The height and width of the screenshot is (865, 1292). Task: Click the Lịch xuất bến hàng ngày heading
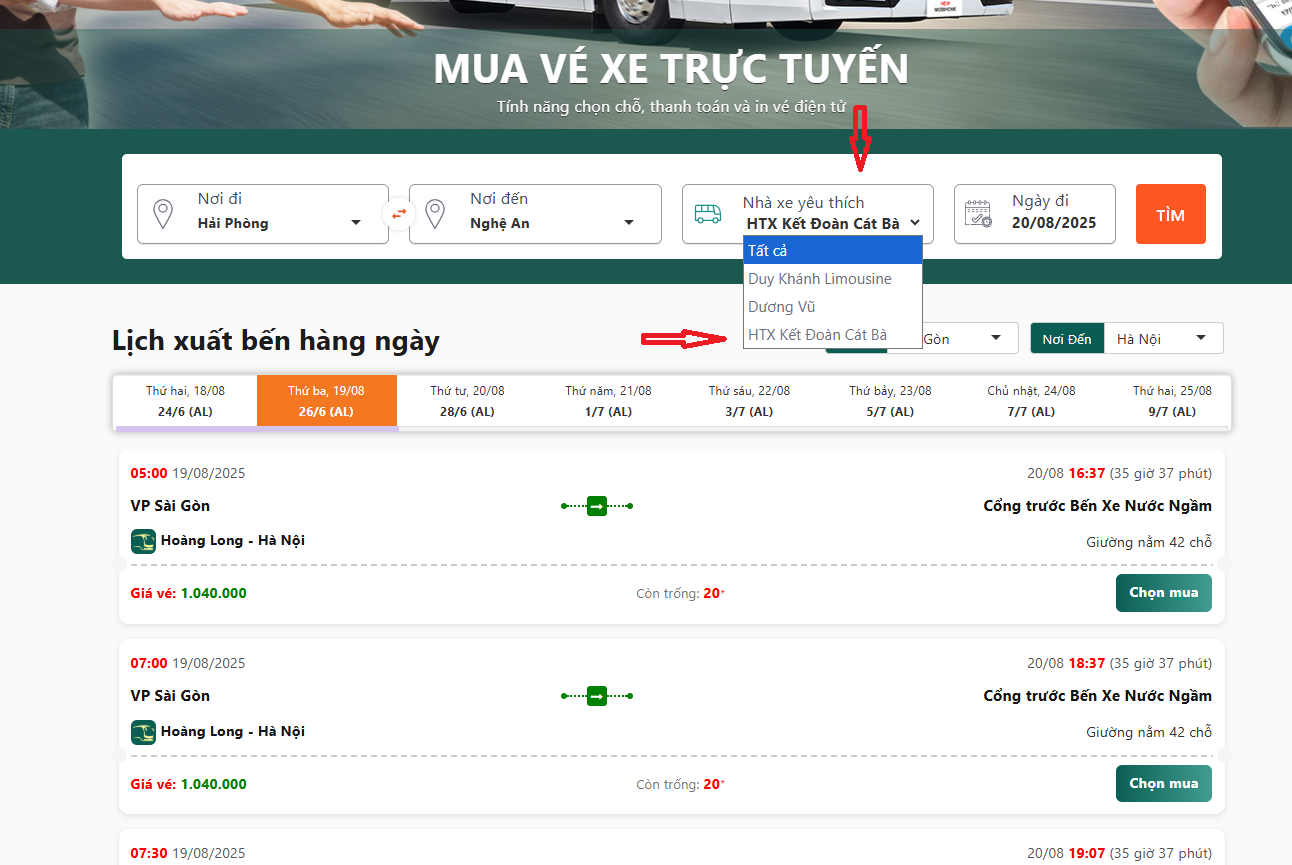(276, 340)
